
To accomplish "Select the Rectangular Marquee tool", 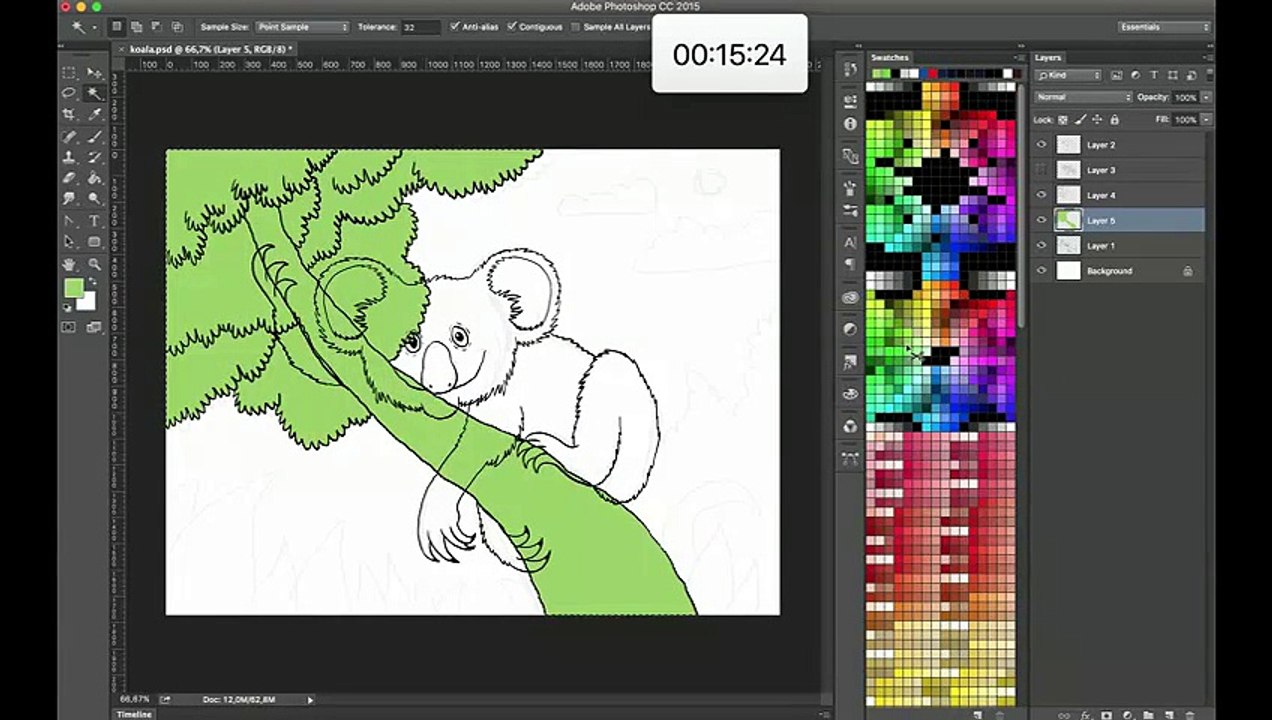I will coord(69,73).
